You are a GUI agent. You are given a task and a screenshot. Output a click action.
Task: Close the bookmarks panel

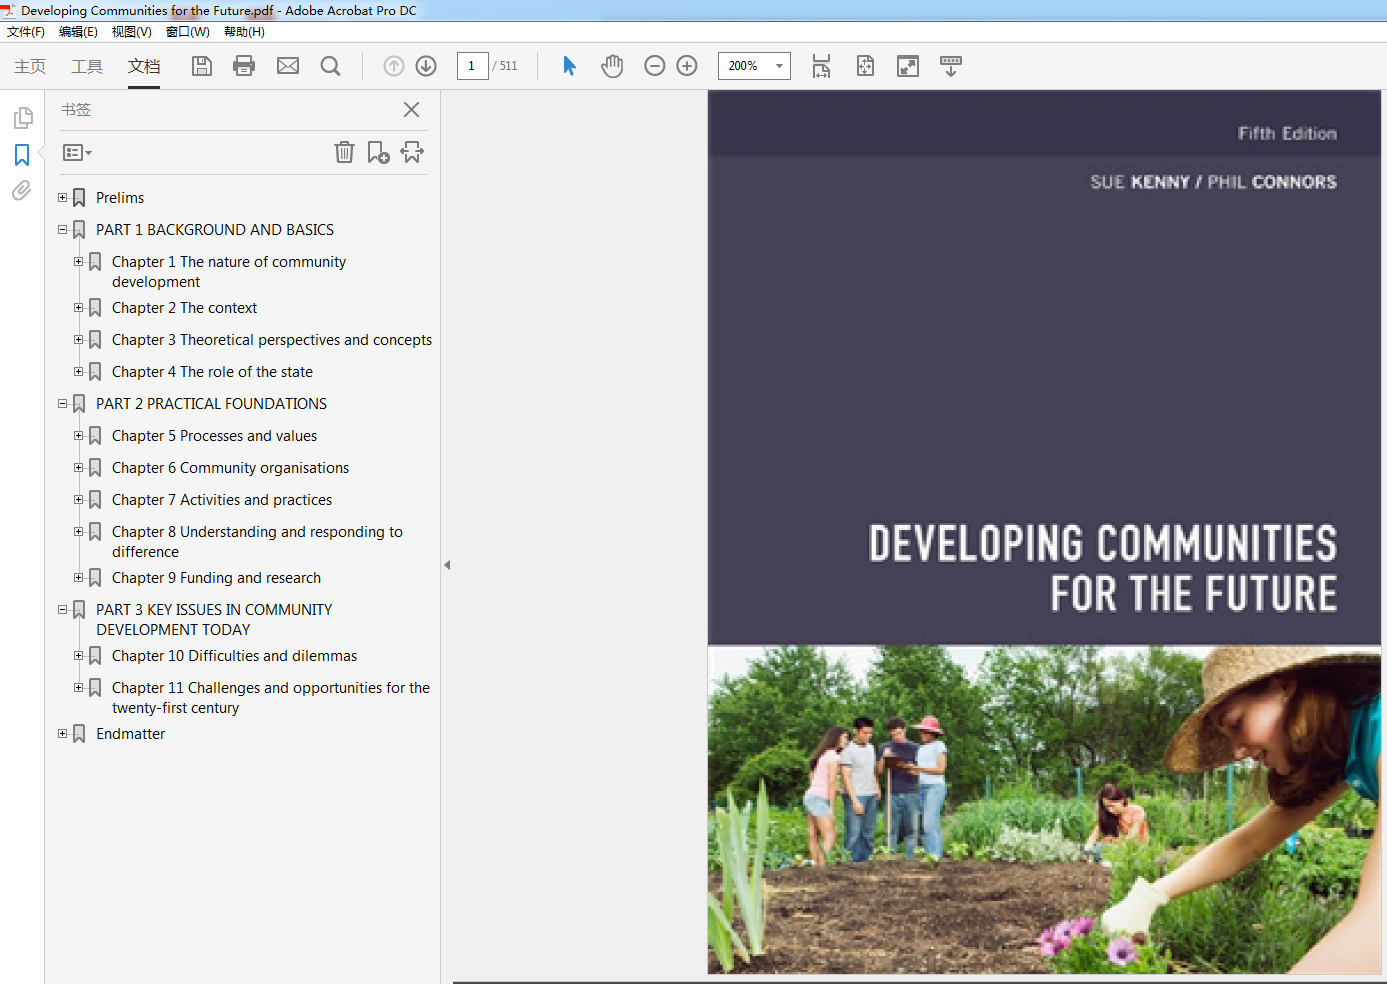pos(411,110)
